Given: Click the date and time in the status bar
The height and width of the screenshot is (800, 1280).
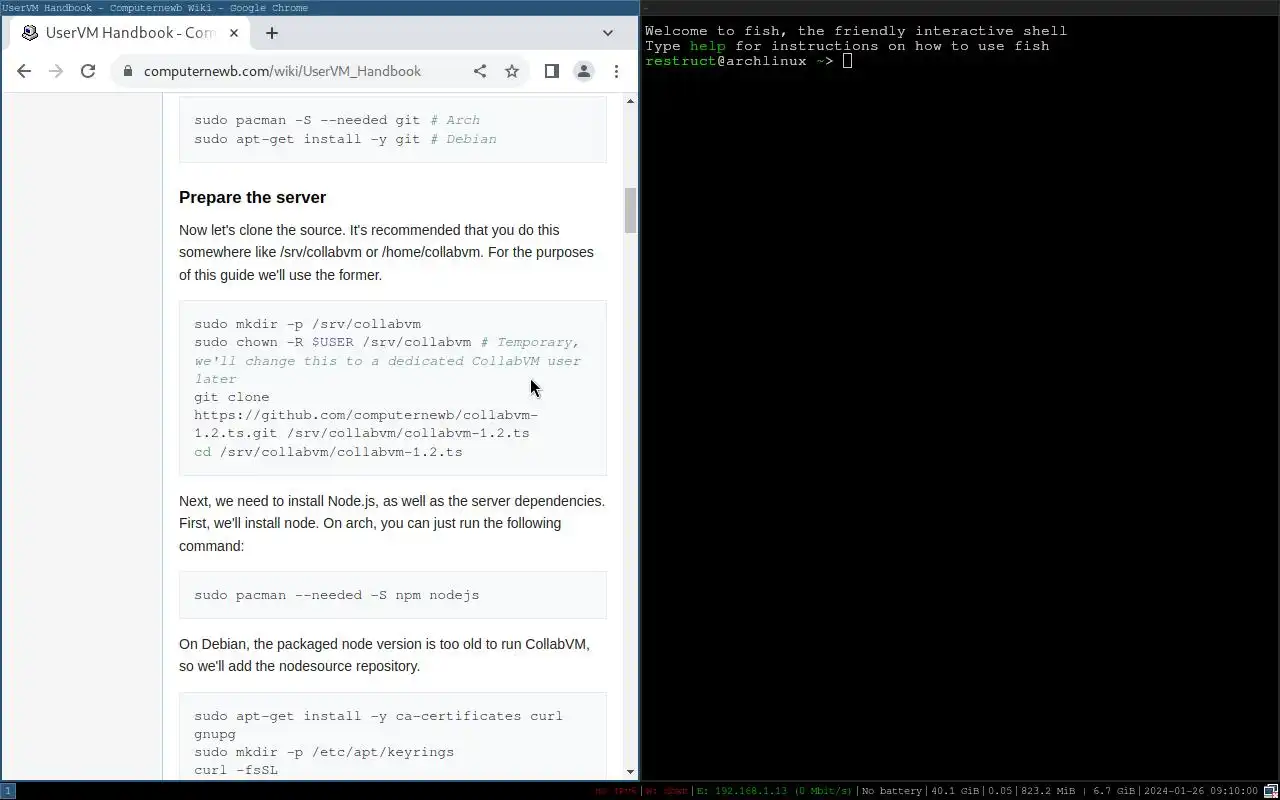Looking at the screenshot, I should click(x=1201, y=791).
